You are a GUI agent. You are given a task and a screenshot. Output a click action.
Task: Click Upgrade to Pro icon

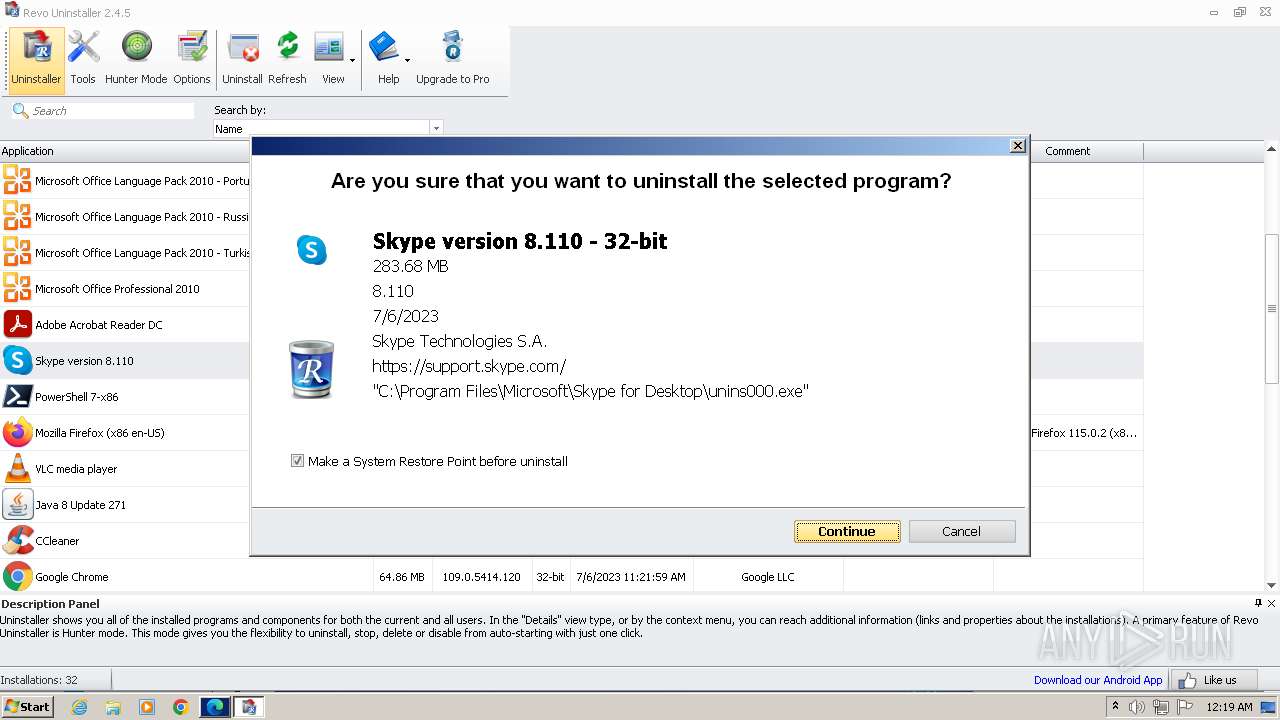[x=452, y=59]
